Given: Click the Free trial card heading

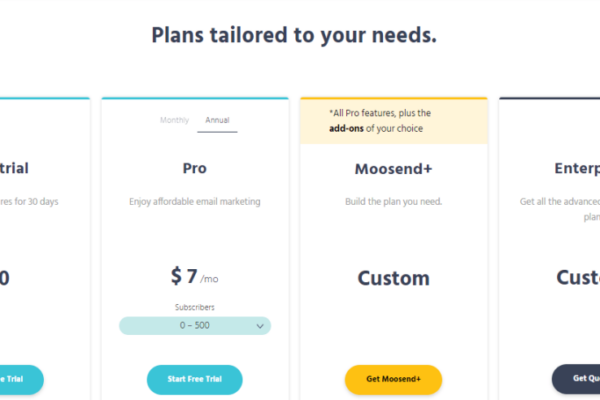Looking at the screenshot, I should tap(14, 168).
